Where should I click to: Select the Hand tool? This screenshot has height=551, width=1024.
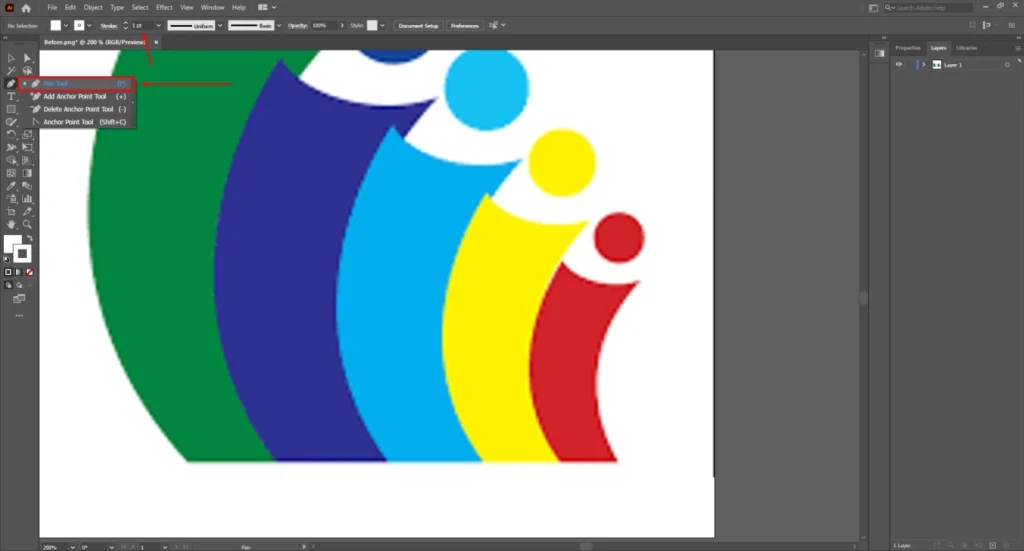[11, 225]
